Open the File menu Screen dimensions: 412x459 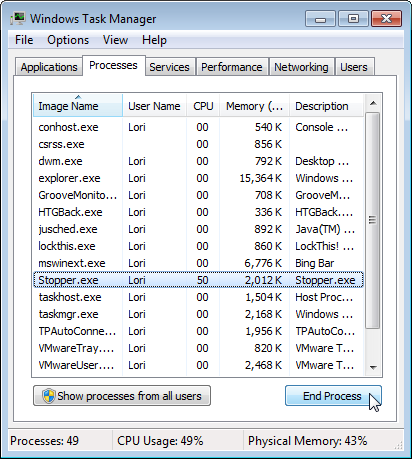pos(24,40)
